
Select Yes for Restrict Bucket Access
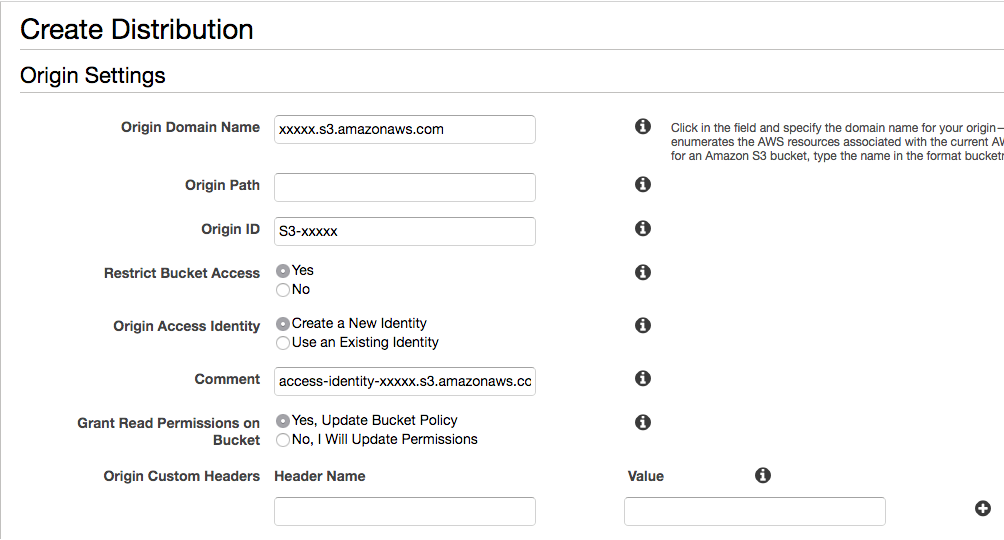(x=283, y=271)
